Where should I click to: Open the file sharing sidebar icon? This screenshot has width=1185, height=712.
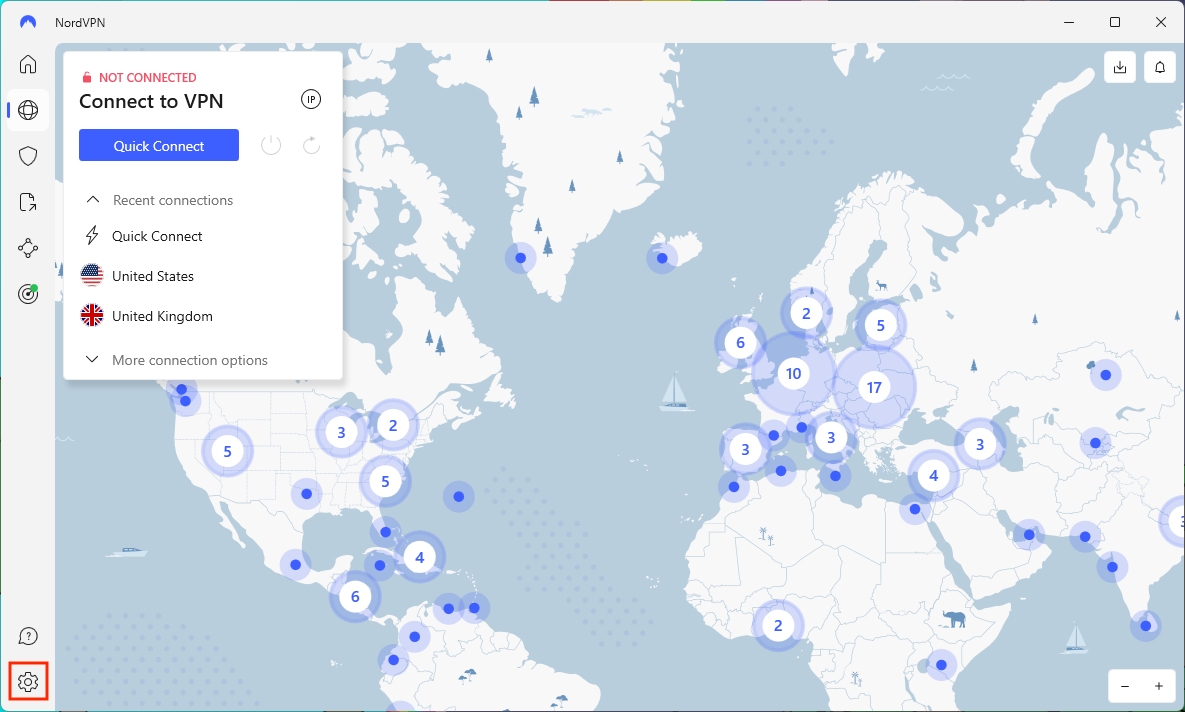28,203
